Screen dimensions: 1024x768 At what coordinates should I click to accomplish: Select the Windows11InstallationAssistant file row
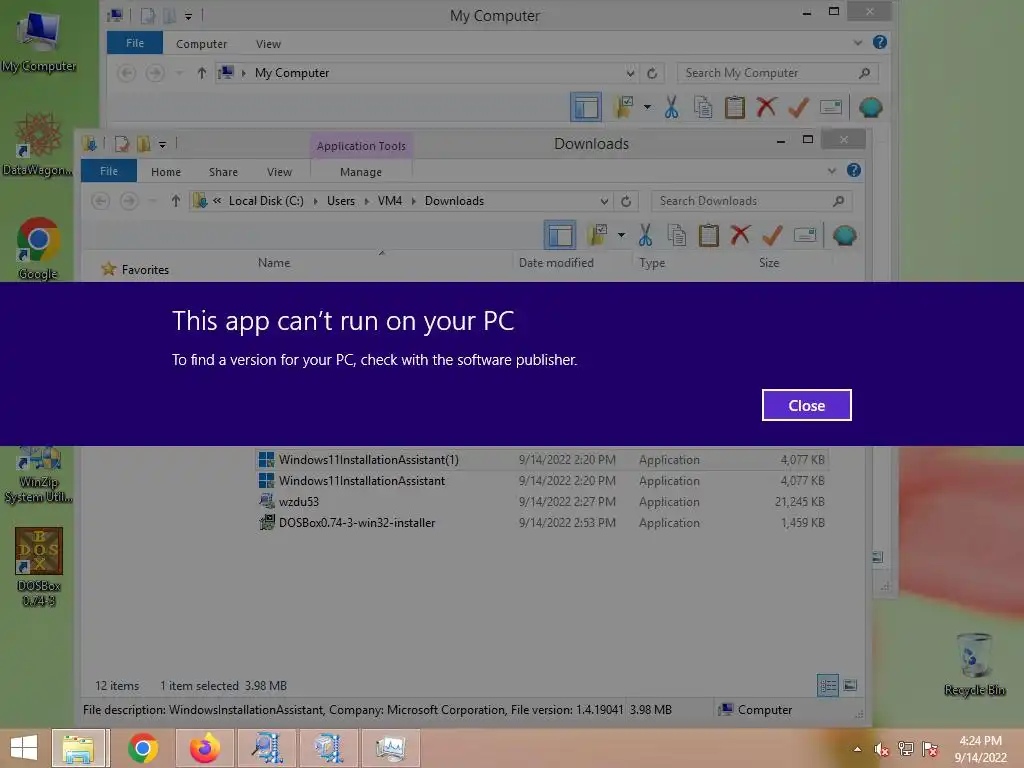coord(541,481)
